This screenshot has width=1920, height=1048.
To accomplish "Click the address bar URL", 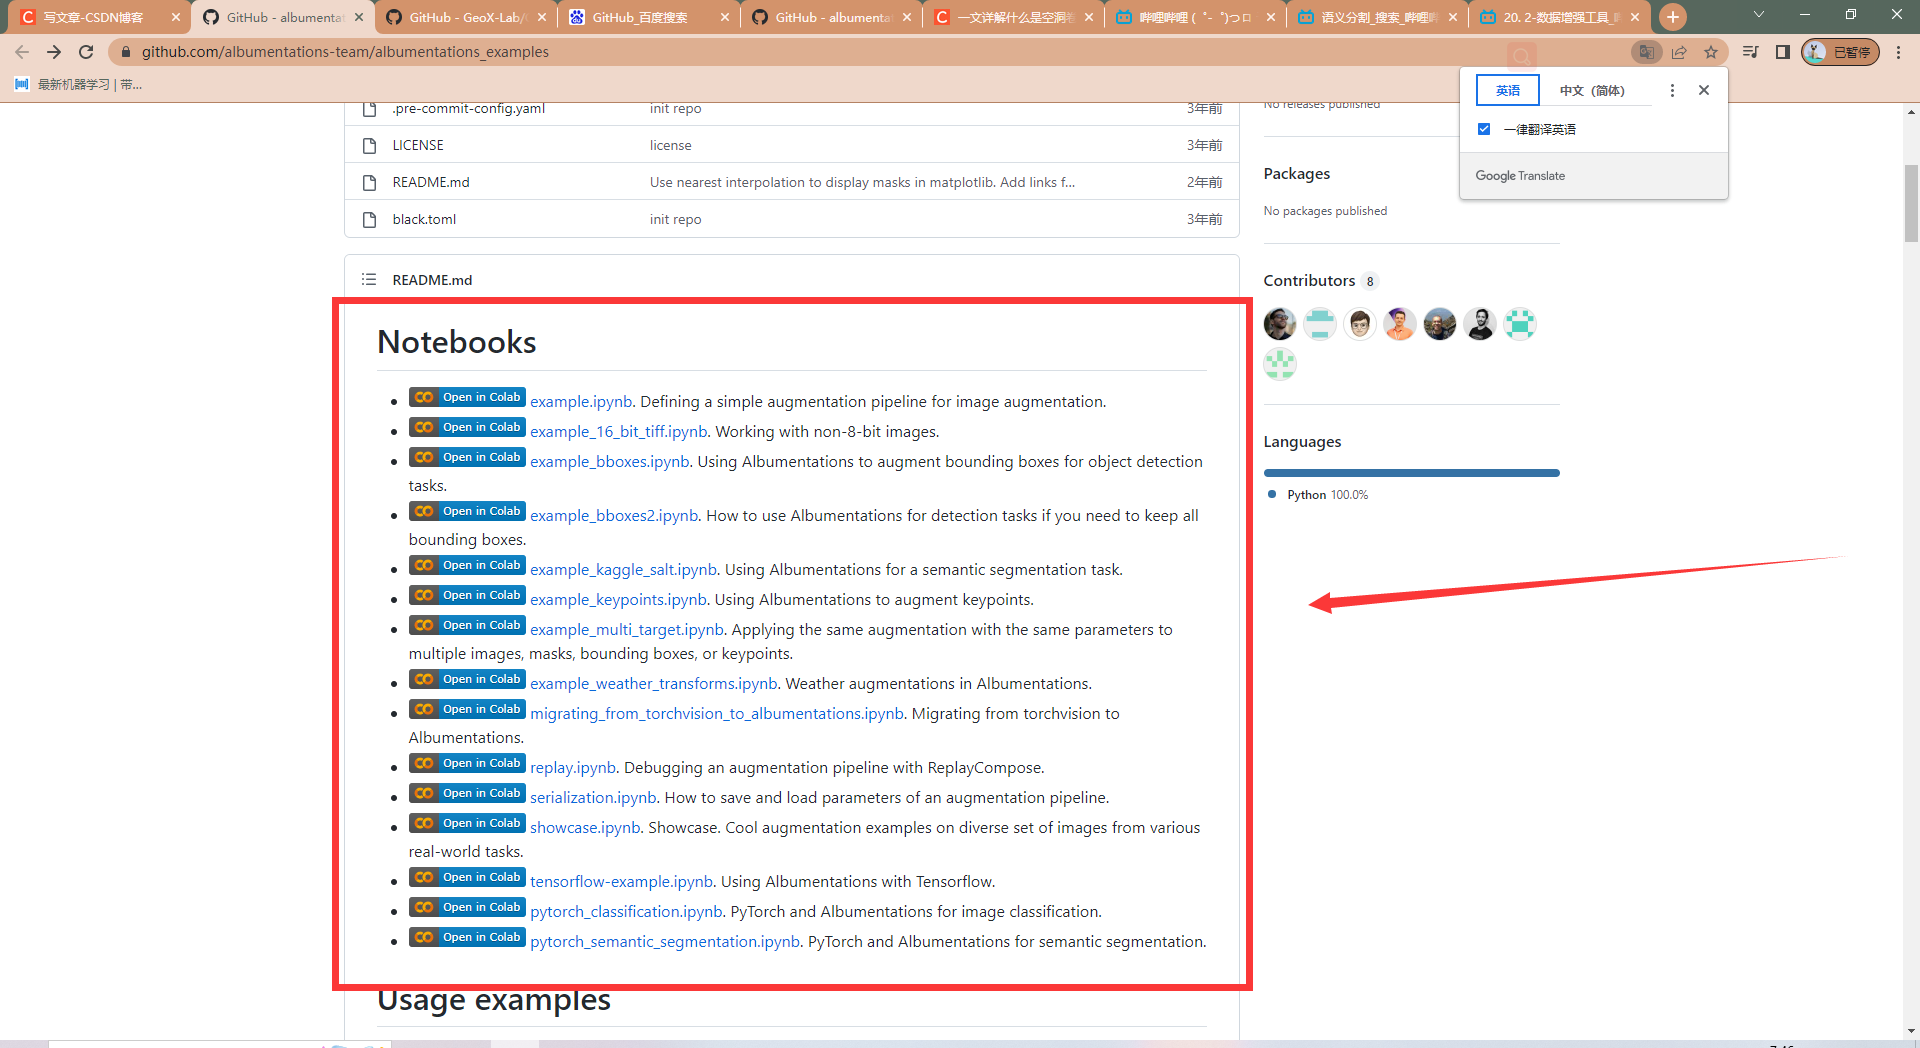I will pos(345,52).
